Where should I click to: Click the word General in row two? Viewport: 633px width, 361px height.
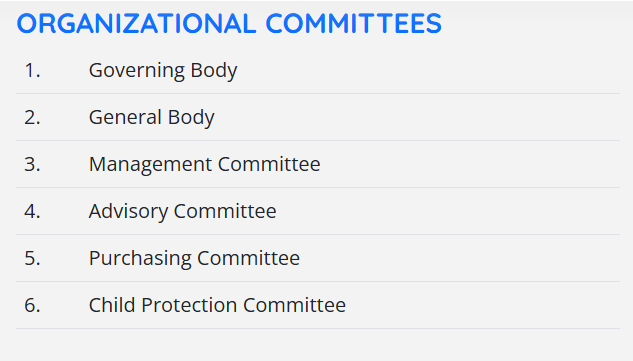(125, 118)
